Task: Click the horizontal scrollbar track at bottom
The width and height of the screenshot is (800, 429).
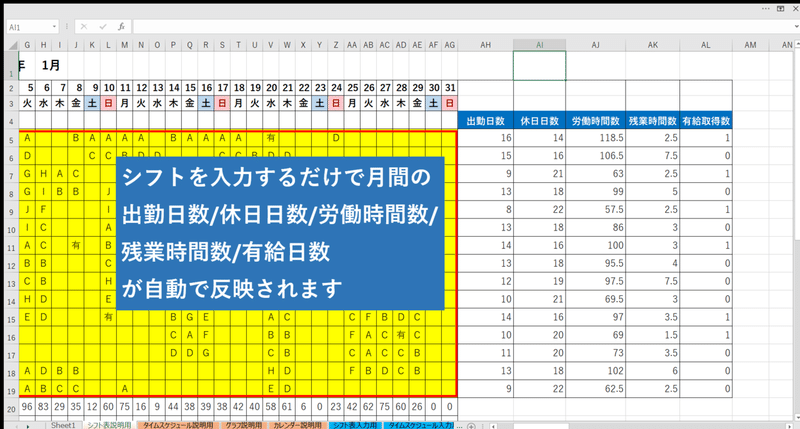Action: tap(643, 426)
